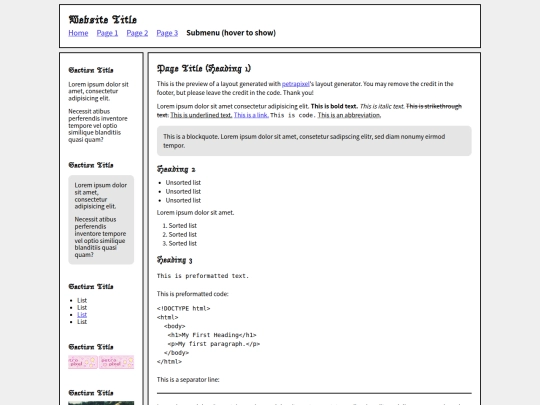Viewport: 540px width, 405px height.
Task: Click the second pink petrapixel badge
Action: point(116,362)
